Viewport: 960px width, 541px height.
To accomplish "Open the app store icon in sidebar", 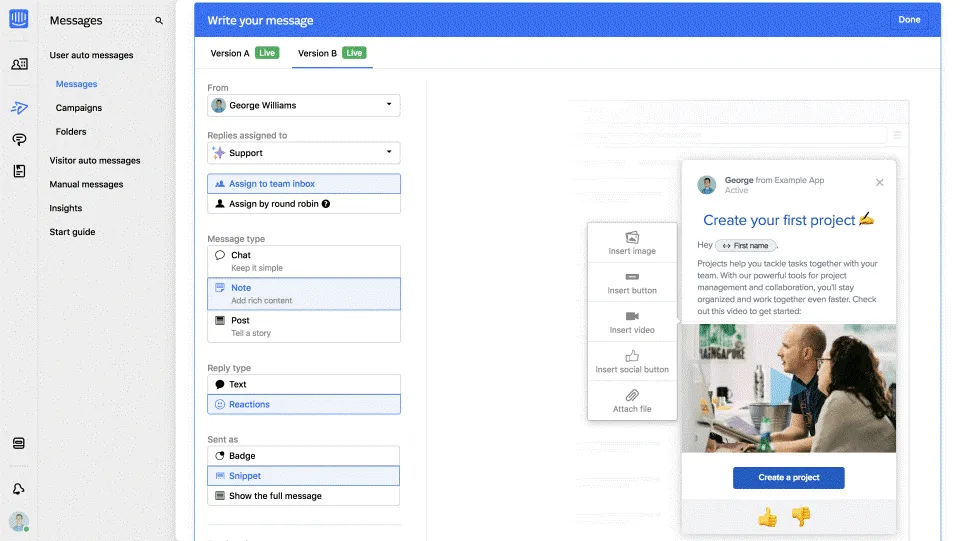I will [x=18, y=443].
